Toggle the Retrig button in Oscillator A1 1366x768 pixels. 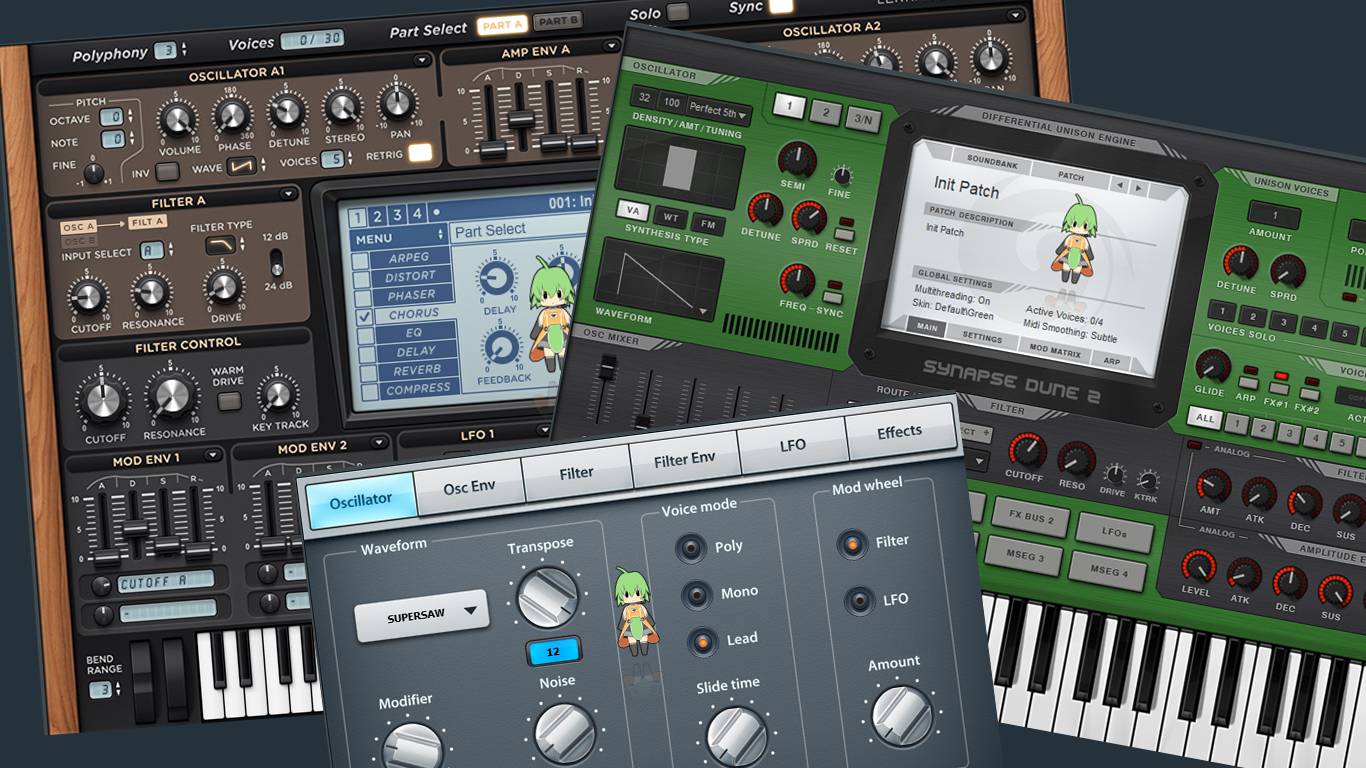(421, 152)
